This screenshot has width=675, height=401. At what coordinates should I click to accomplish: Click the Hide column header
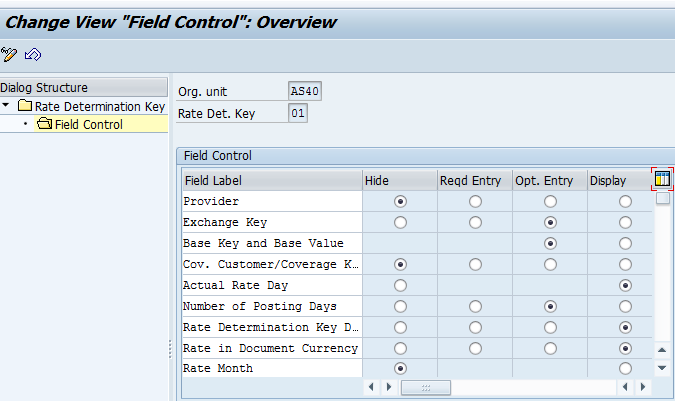click(378, 180)
